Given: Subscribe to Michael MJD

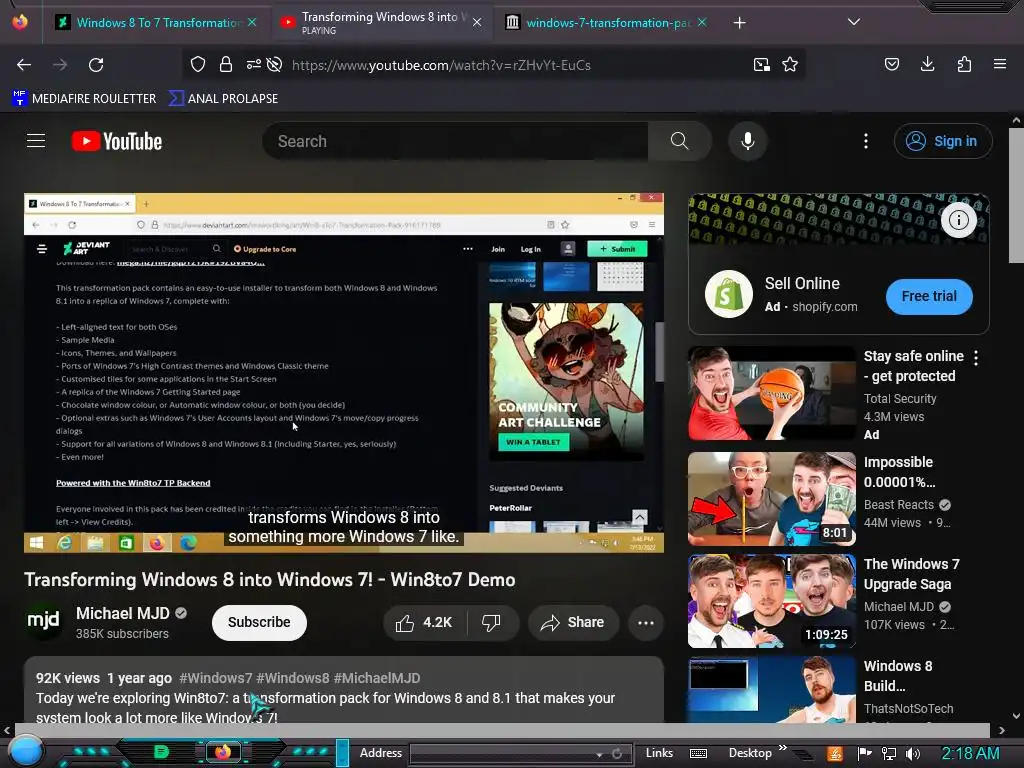Looking at the screenshot, I should click(259, 622).
